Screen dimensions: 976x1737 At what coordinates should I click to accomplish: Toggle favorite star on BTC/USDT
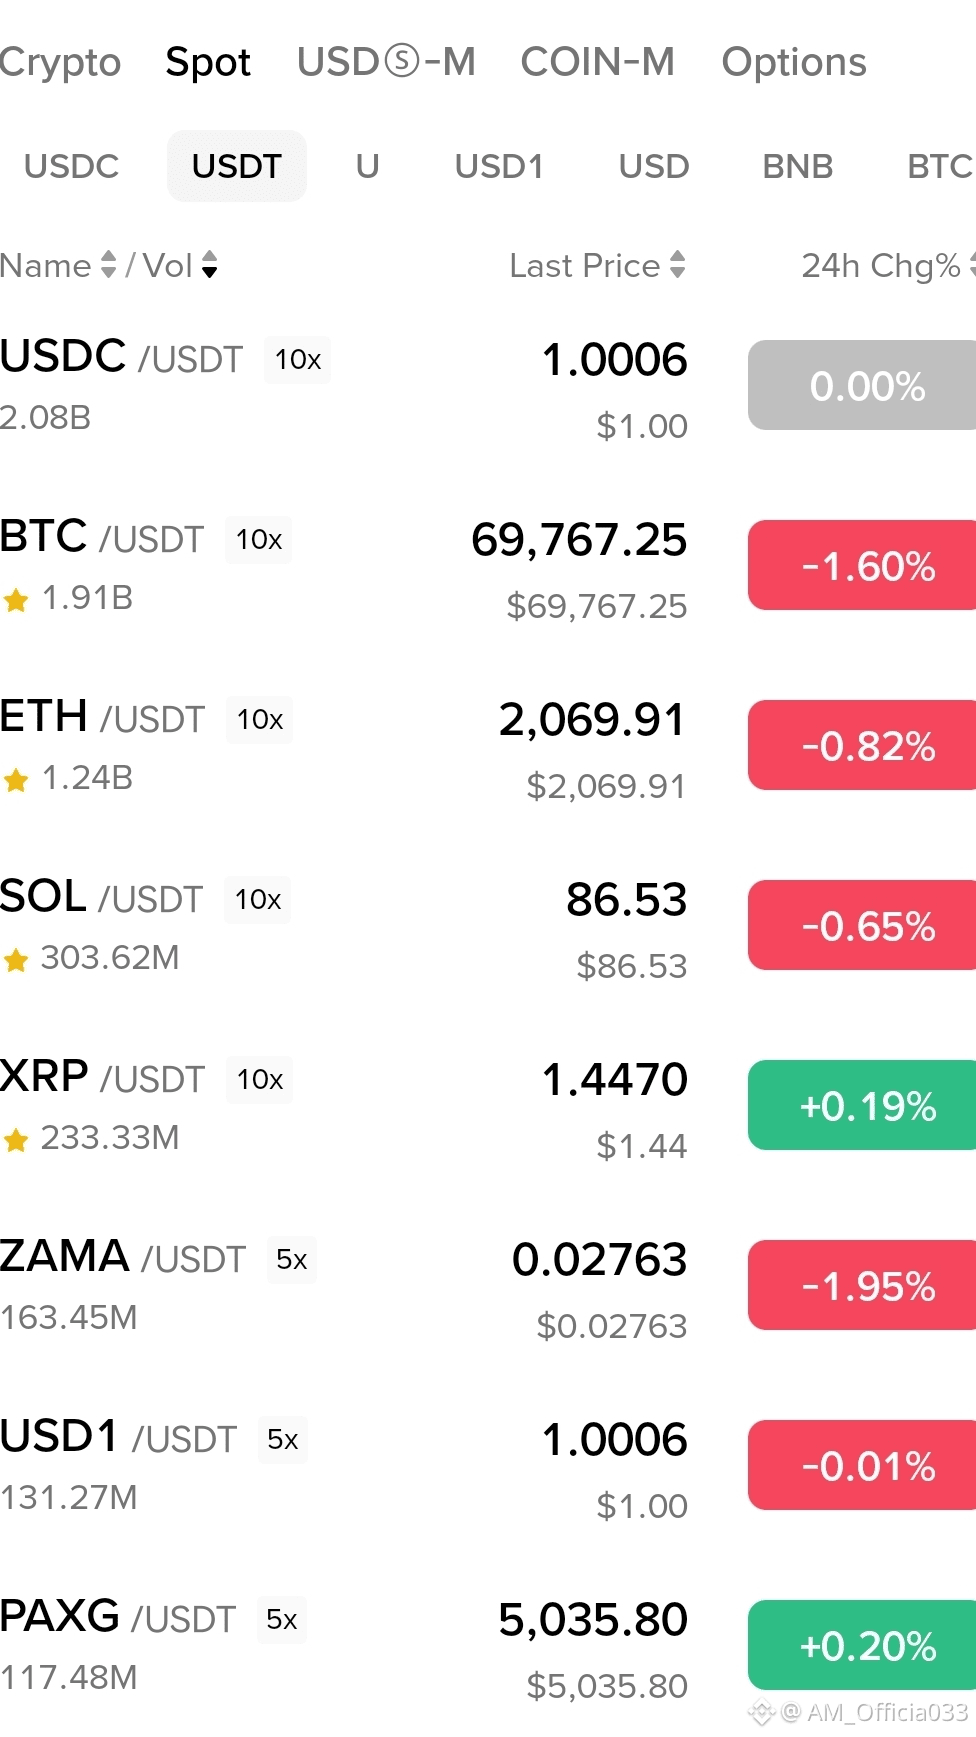coord(16,600)
